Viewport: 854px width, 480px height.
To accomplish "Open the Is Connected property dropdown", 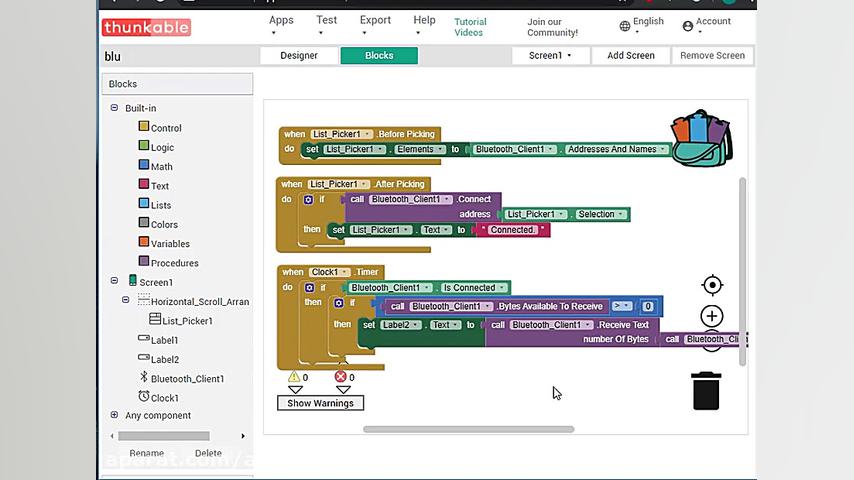I will [473, 288].
